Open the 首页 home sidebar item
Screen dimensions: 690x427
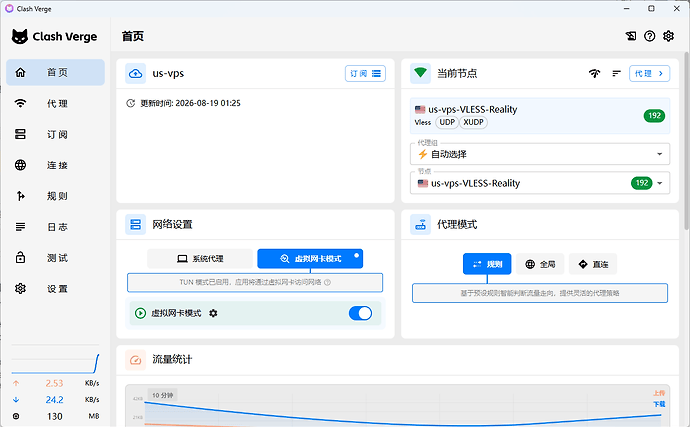point(55,72)
